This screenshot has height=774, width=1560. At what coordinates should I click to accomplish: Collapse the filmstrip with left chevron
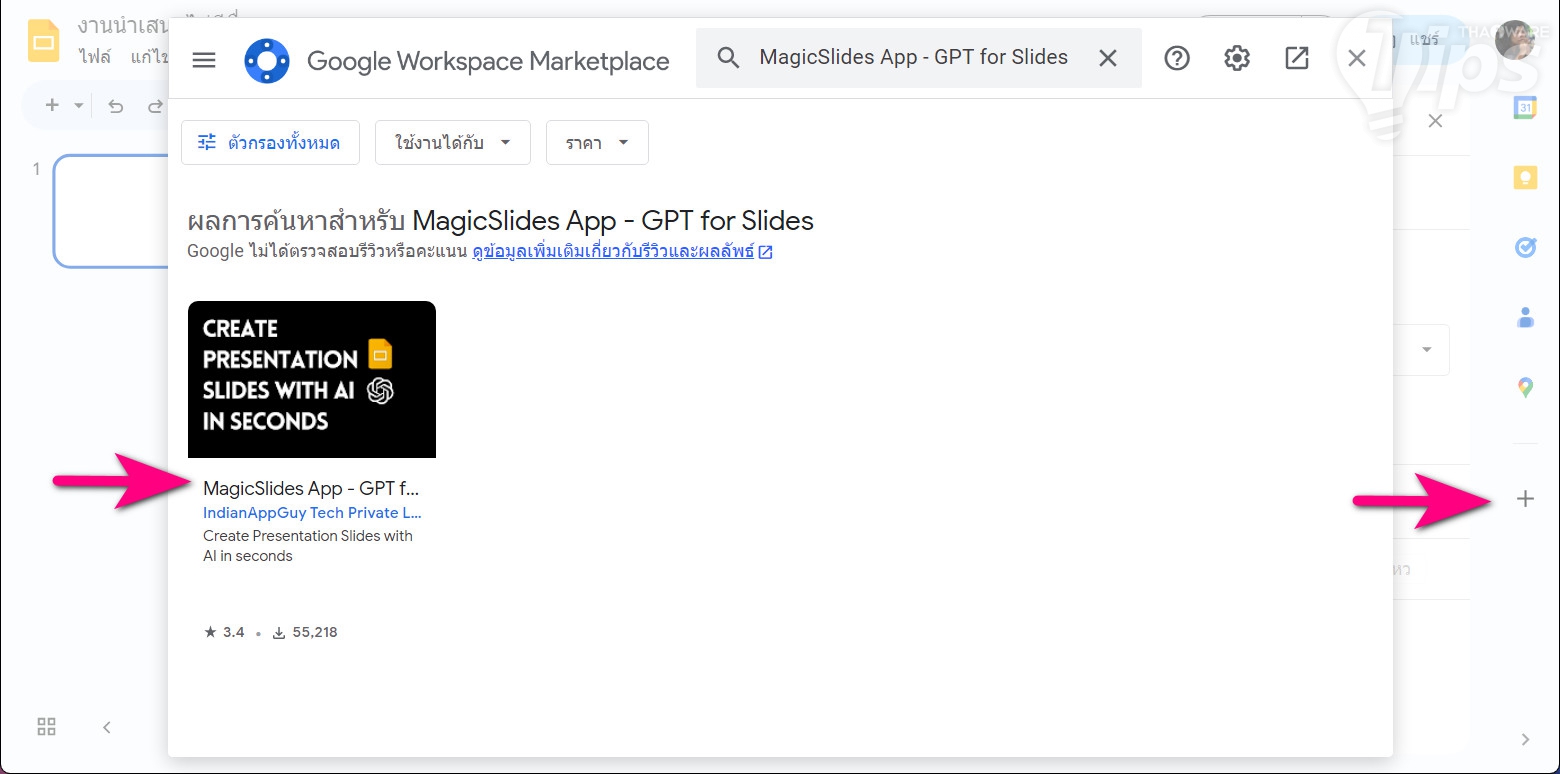click(x=107, y=727)
